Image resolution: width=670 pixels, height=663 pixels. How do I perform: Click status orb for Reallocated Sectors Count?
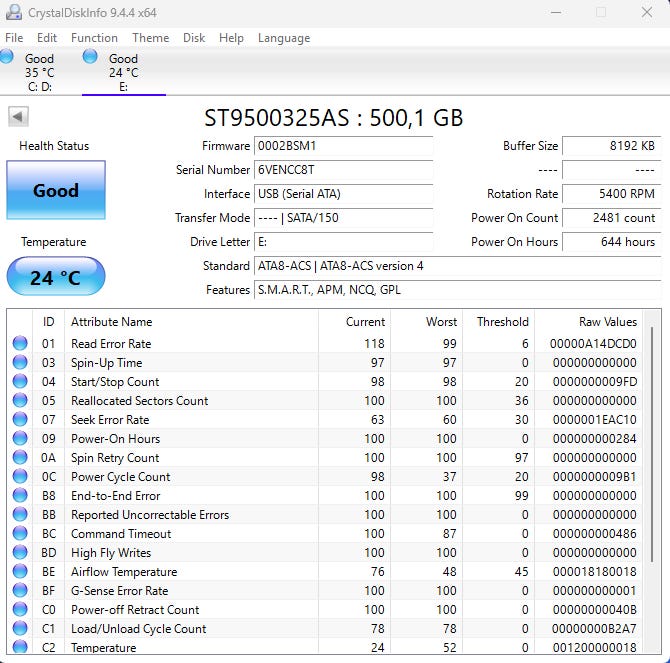pyautogui.click(x=20, y=401)
